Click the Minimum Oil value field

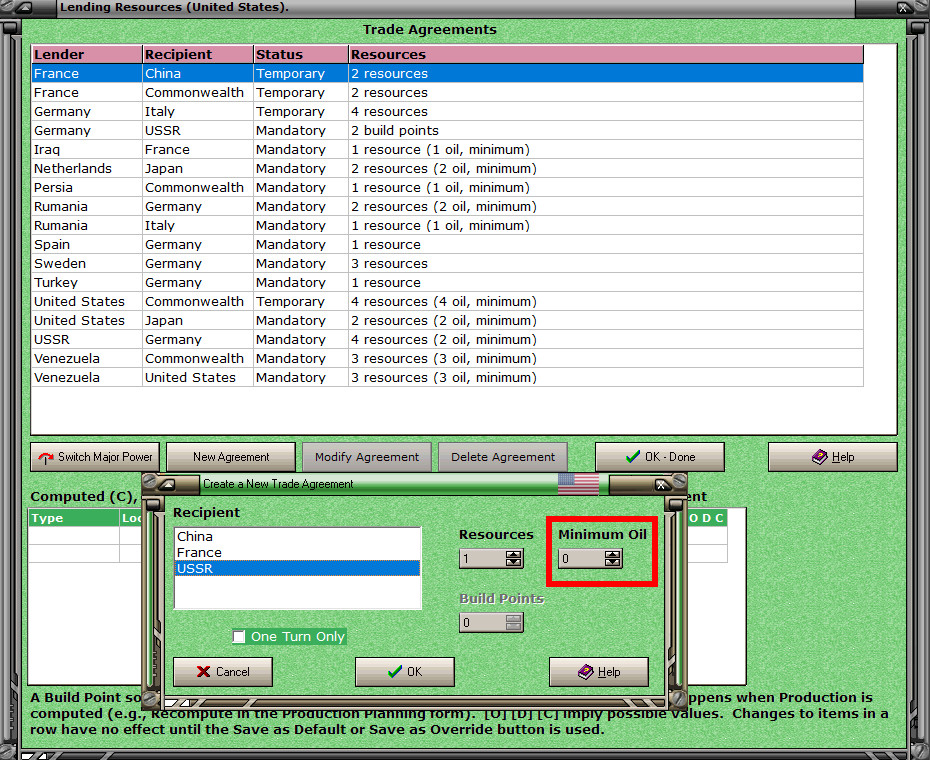pos(582,558)
